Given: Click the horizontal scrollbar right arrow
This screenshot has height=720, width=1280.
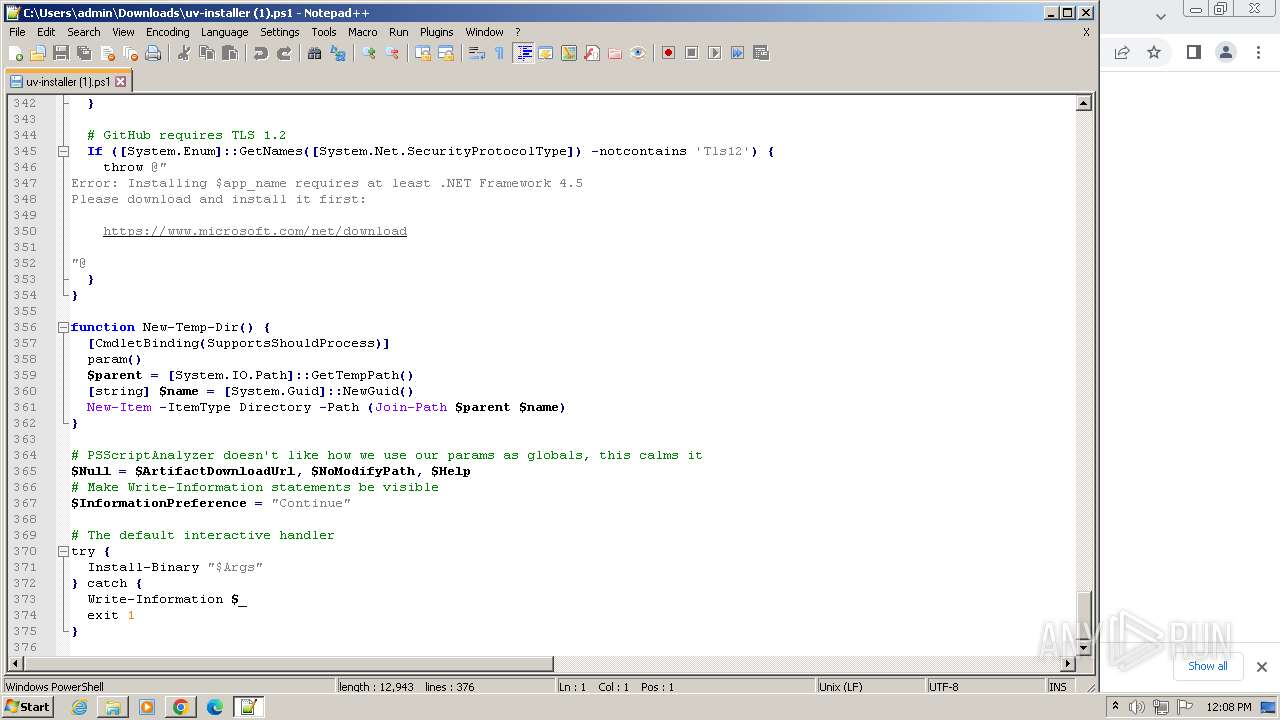Looking at the screenshot, I should [x=1068, y=663].
